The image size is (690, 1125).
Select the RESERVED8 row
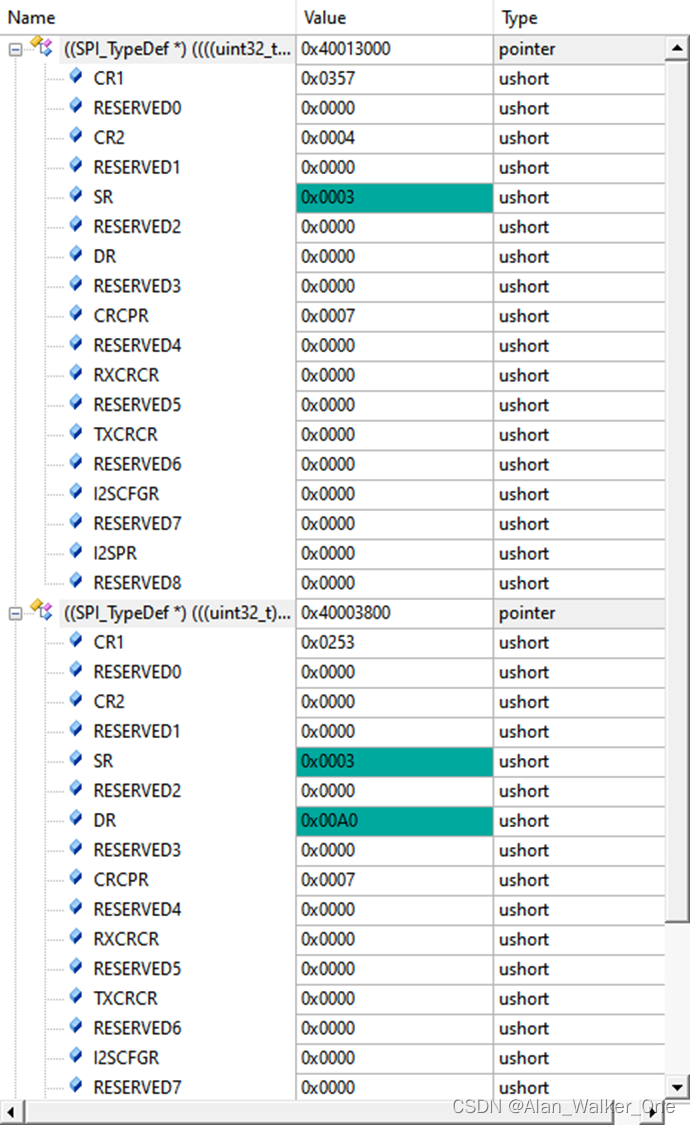(x=332, y=583)
